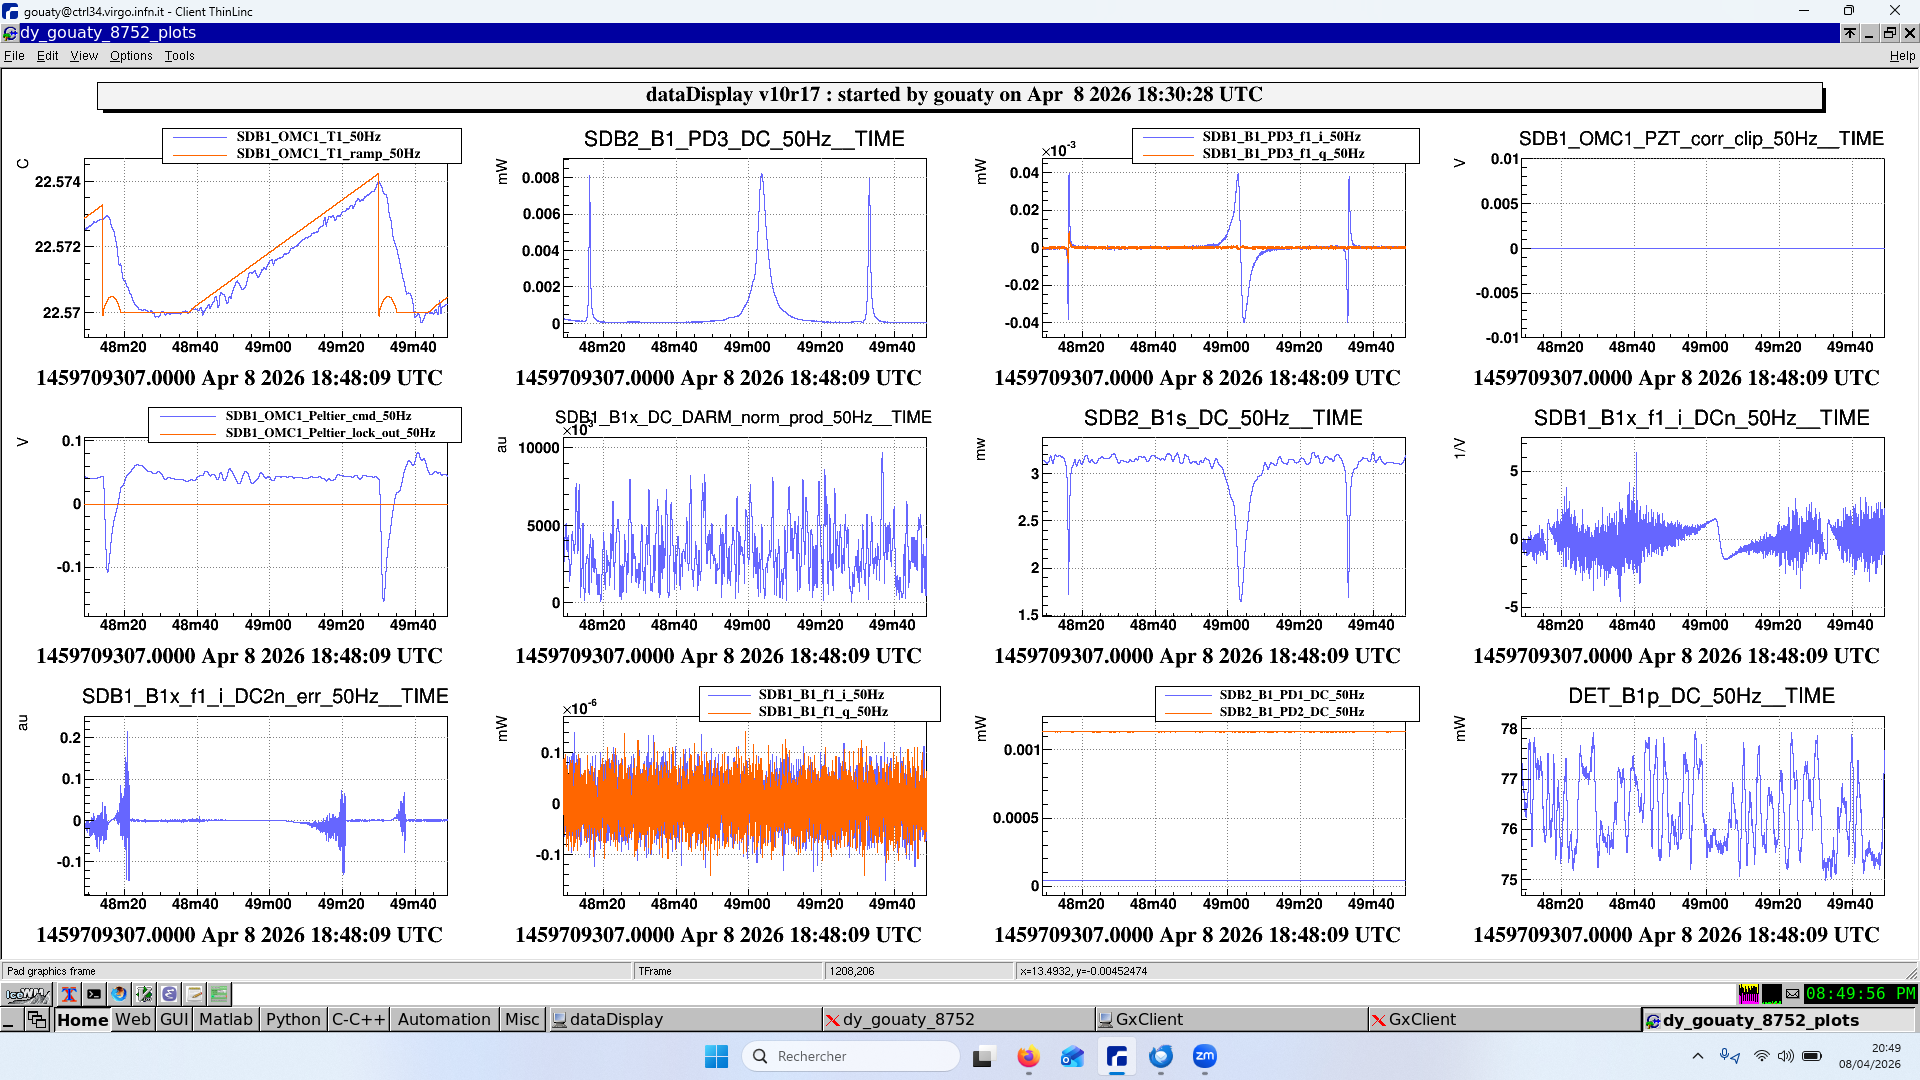Launch the xterm terminal icon in IceWM toolbar

pos(69,994)
